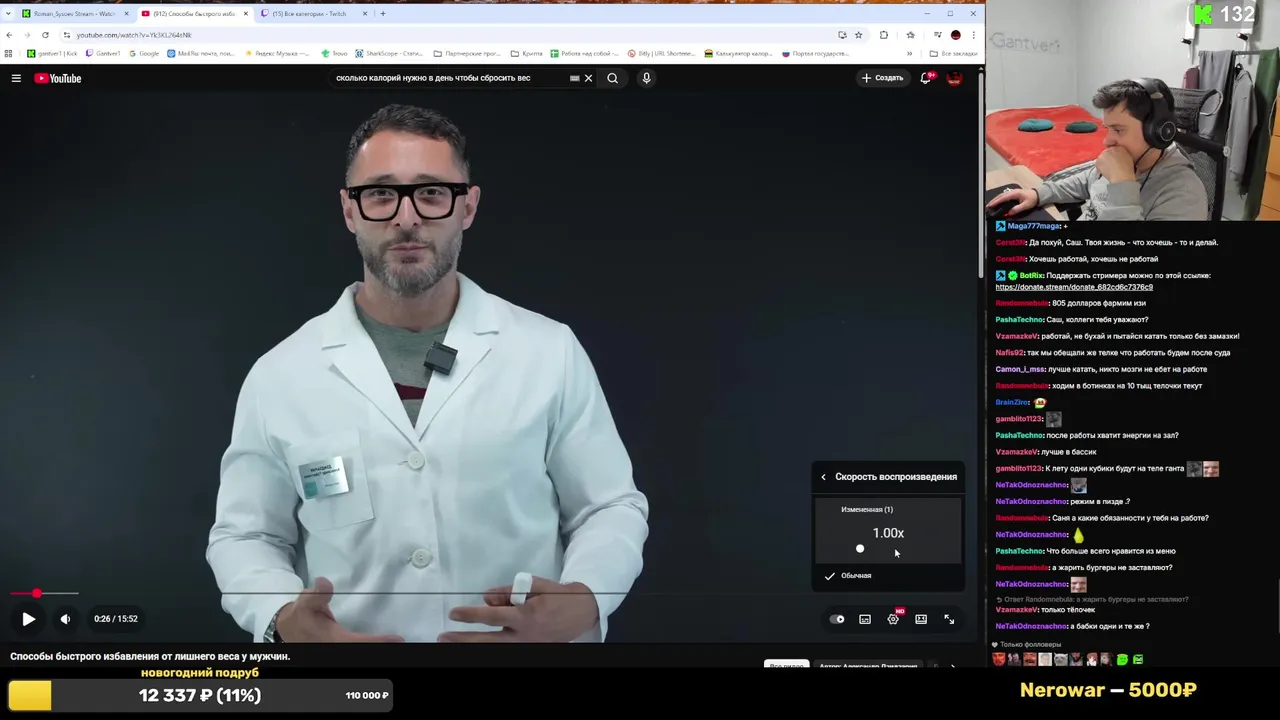
Task: Click the search field with calorie query
Action: (x=450, y=78)
